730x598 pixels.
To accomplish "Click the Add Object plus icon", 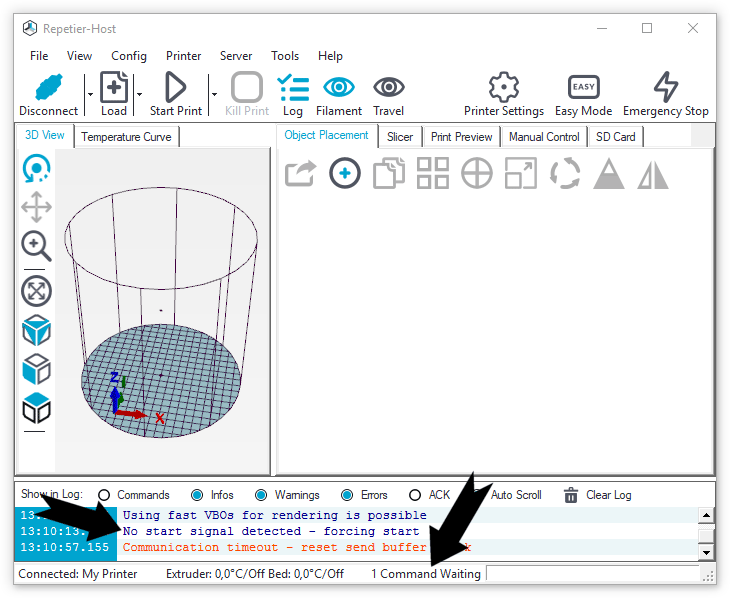I will (x=345, y=173).
